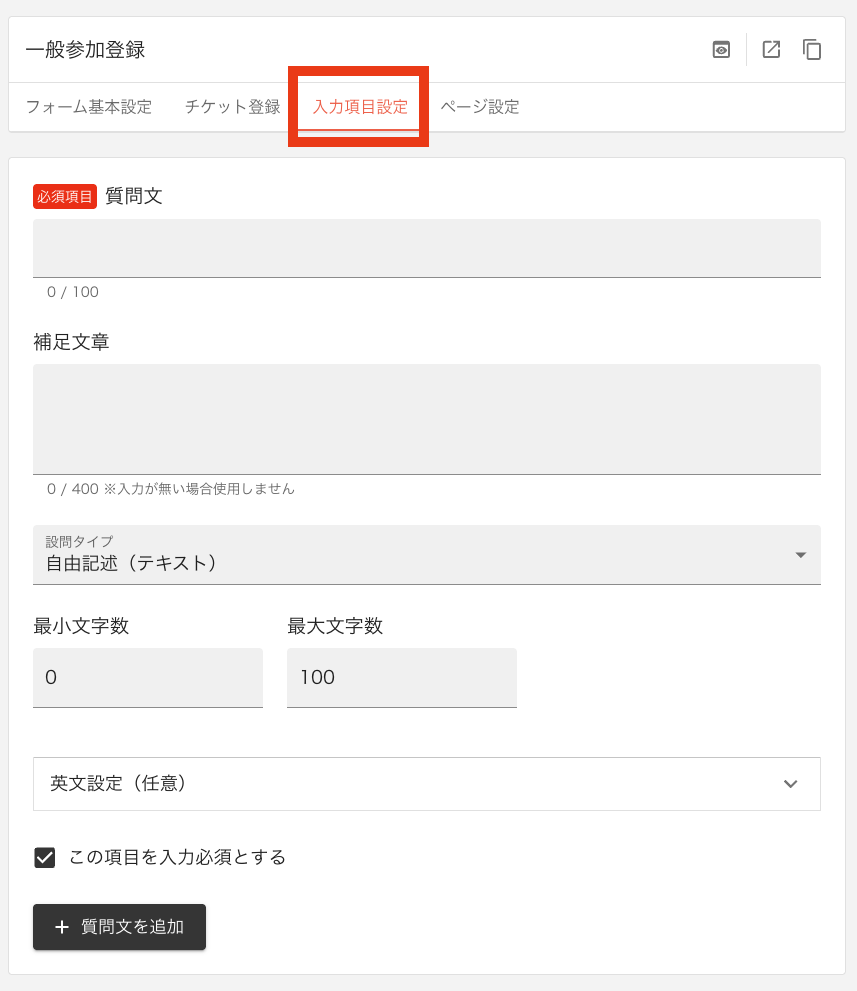
Task: Click the red 必須項目 badge
Action: click(64, 197)
